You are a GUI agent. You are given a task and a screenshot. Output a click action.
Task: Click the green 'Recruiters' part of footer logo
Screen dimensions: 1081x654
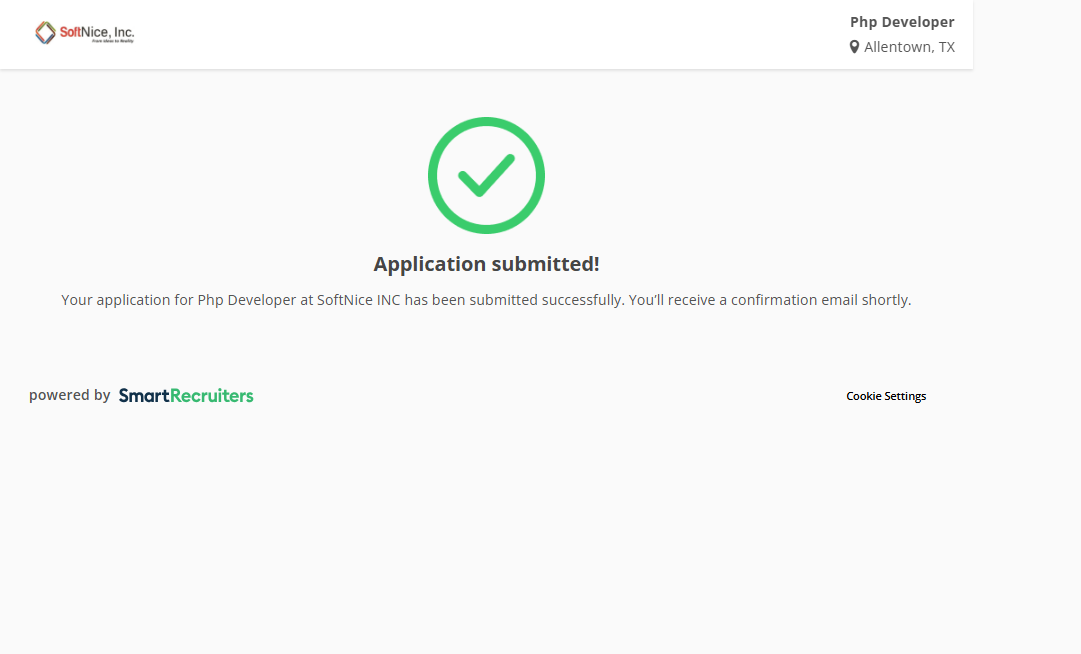[x=212, y=395]
